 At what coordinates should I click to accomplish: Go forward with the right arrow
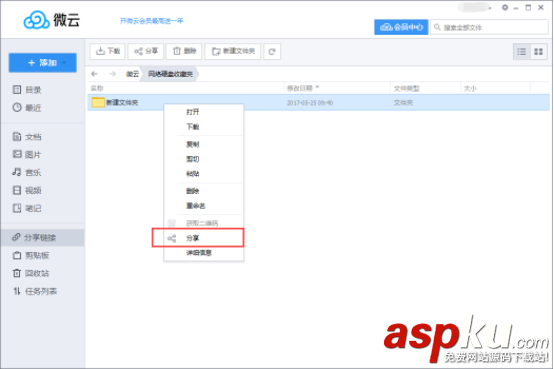tap(113, 74)
